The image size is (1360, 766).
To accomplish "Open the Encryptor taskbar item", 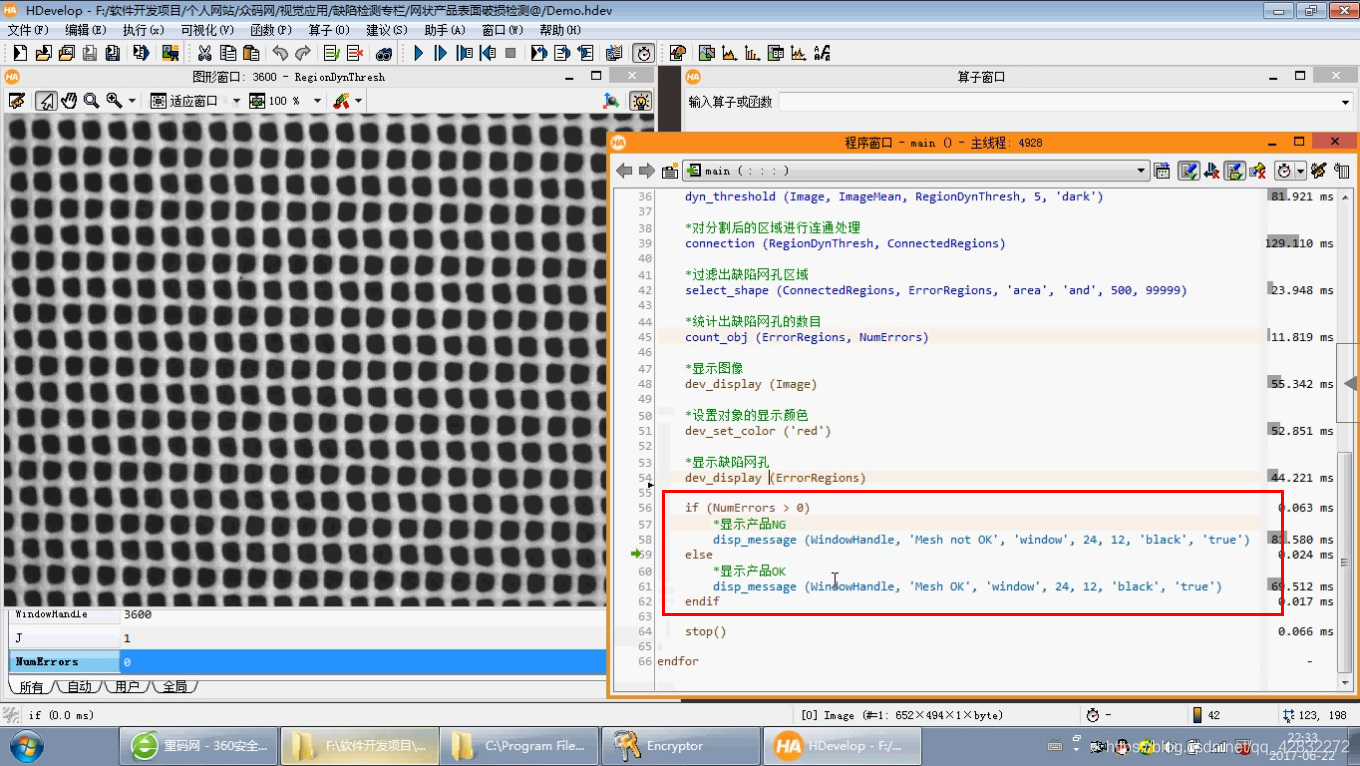I will pyautogui.click(x=679, y=746).
